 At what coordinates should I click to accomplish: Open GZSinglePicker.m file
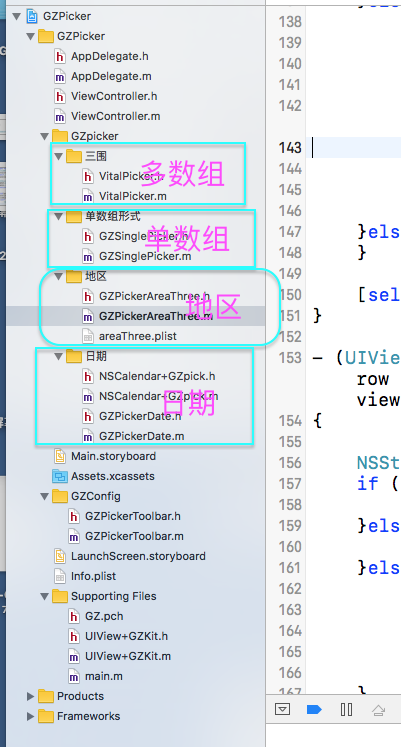[x=145, y=256]
